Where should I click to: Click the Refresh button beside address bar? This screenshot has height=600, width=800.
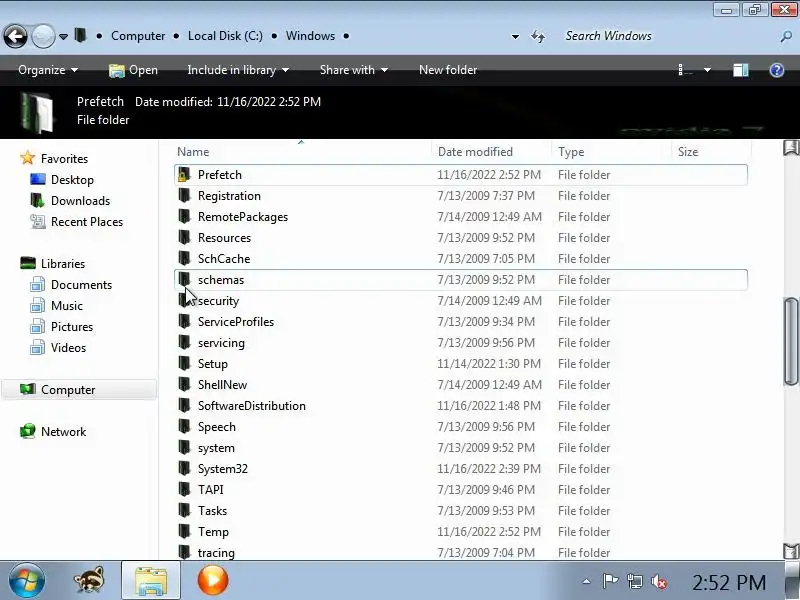point(538,36)
